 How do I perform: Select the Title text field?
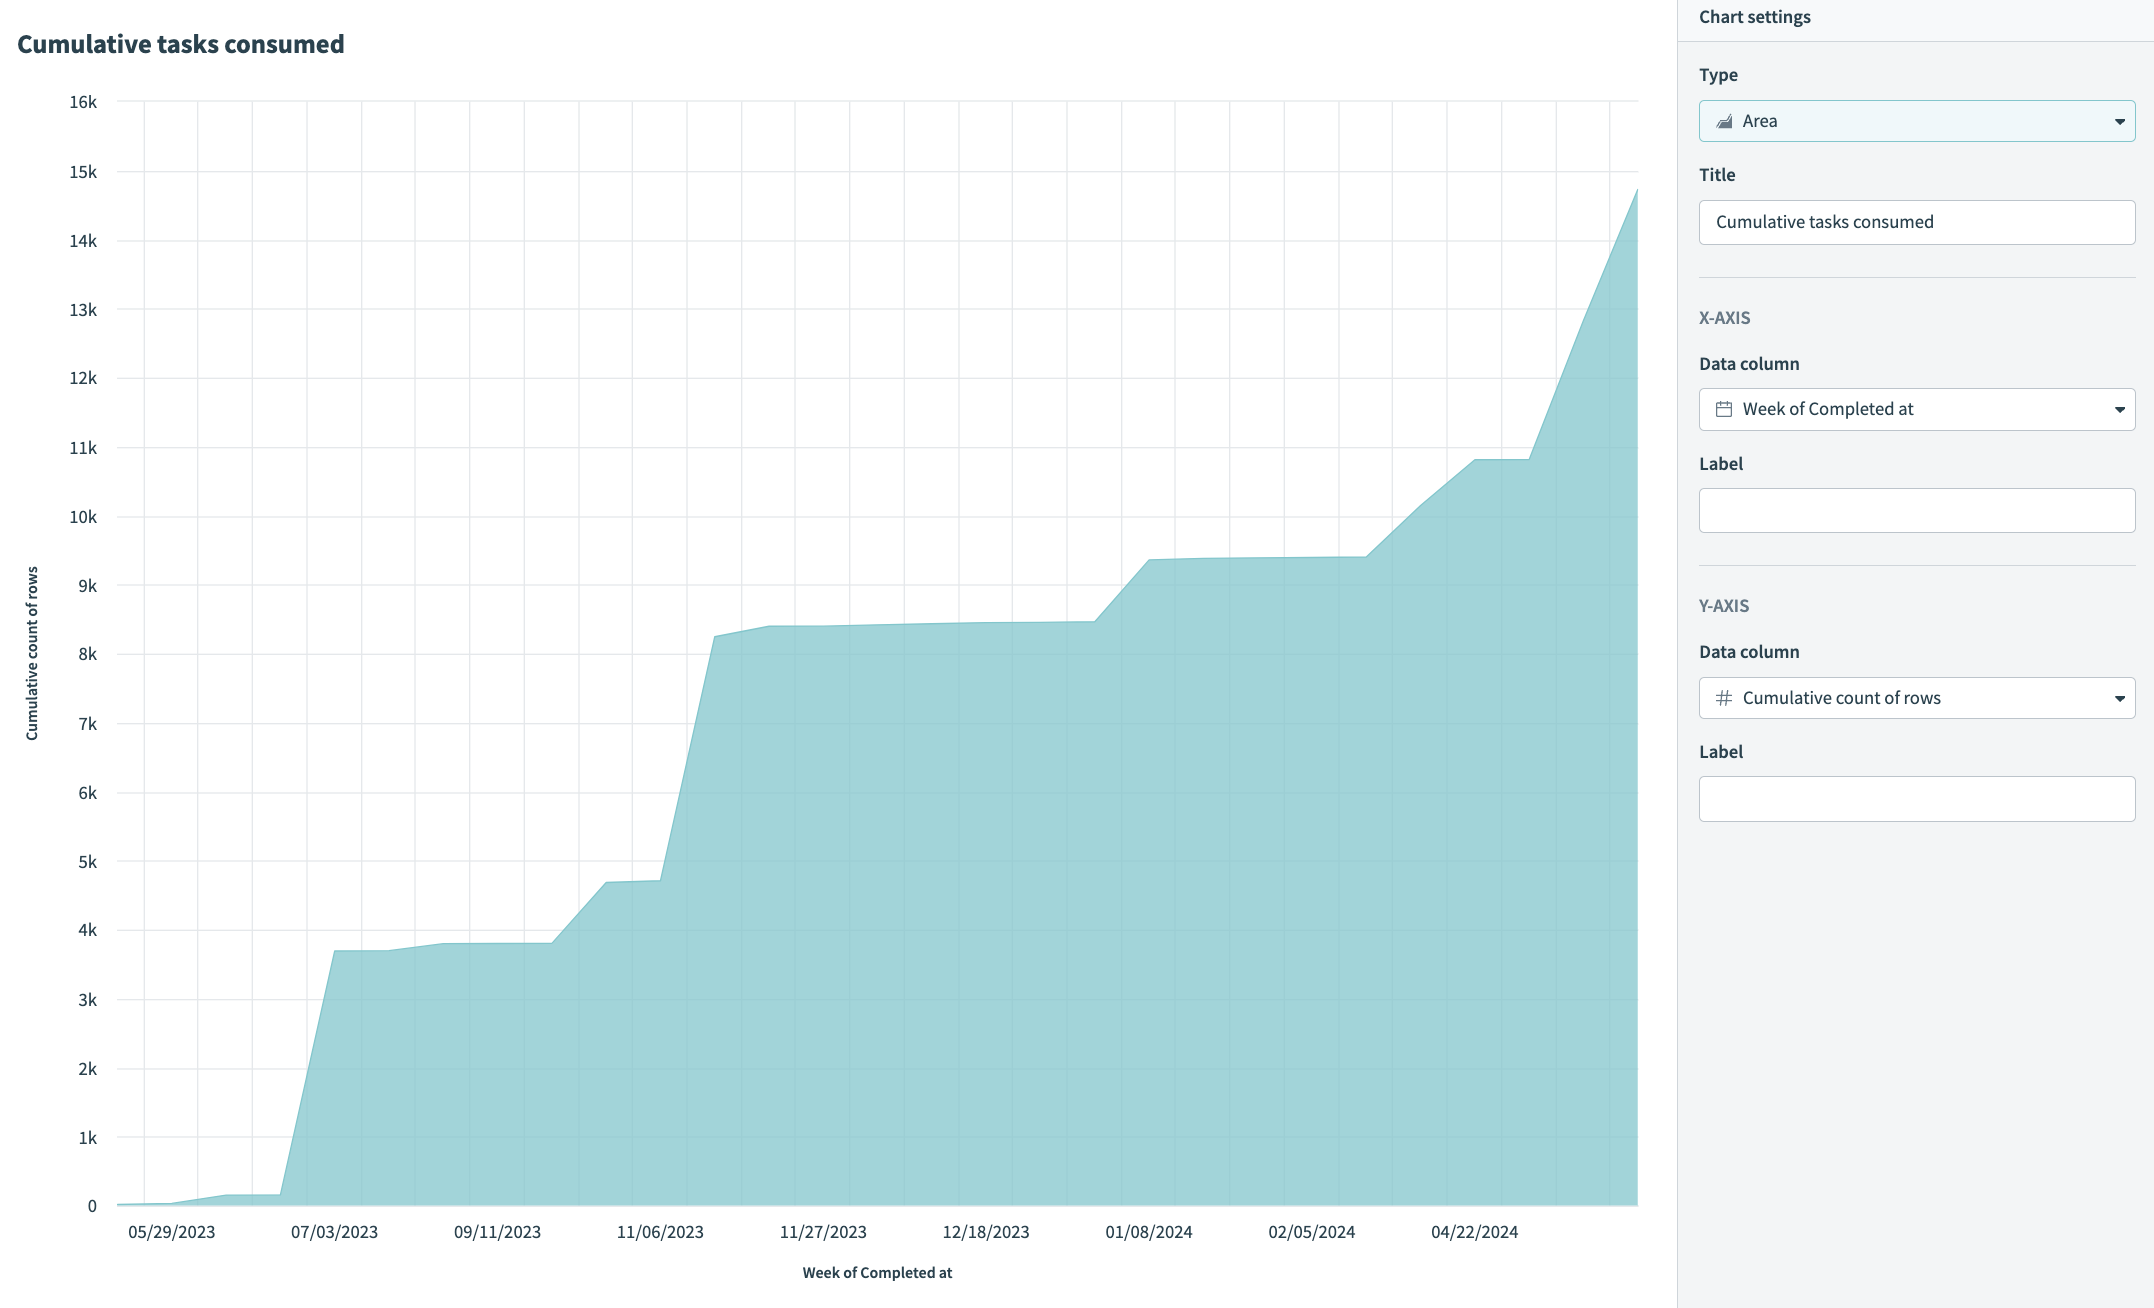[x=1916, y=222]
